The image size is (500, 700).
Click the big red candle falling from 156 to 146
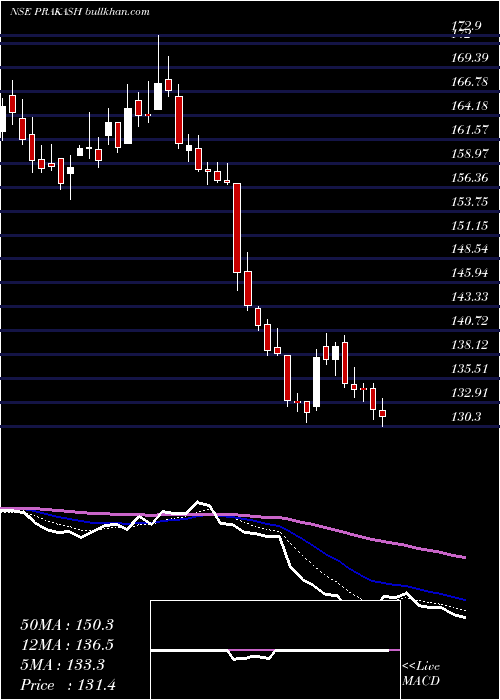[237, 228]
